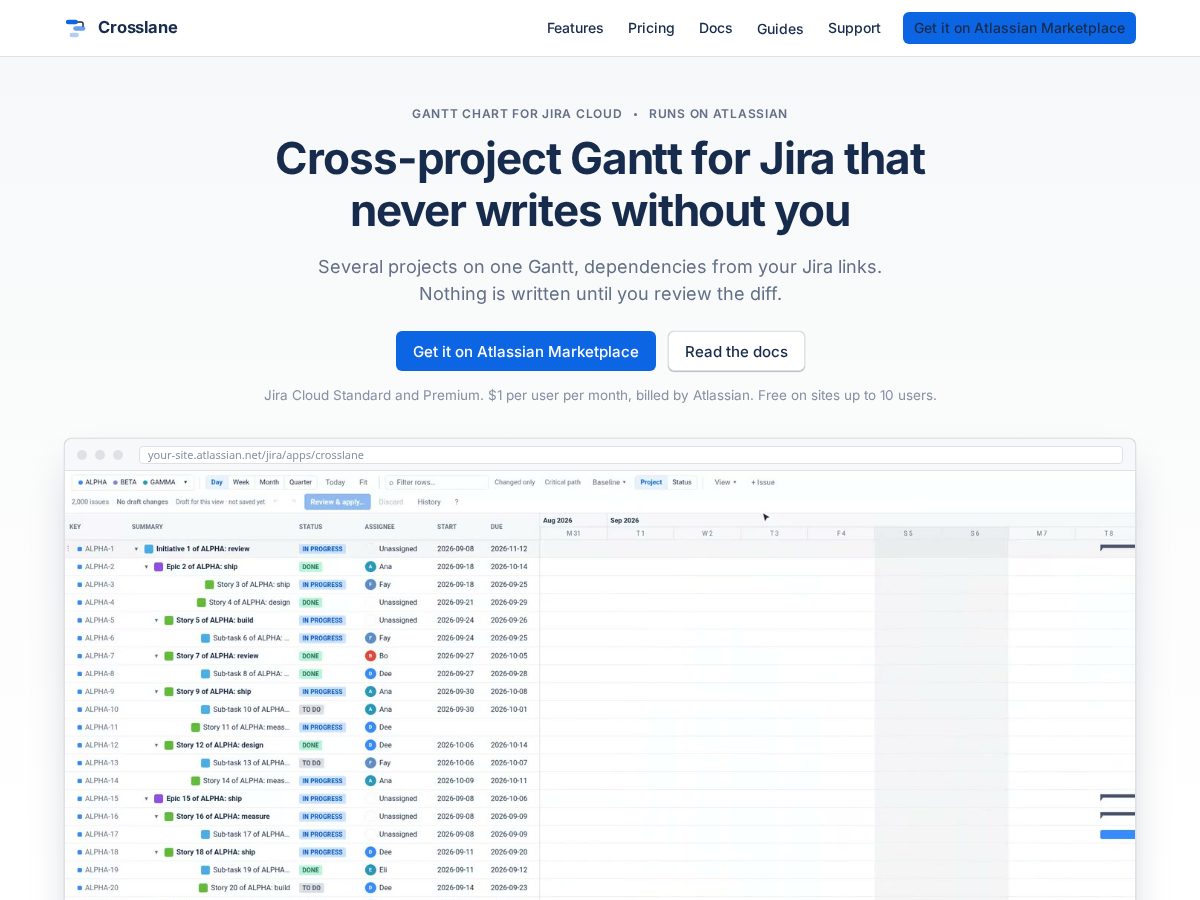
Task: Click the + Issue button
Action: pos(763,482)
